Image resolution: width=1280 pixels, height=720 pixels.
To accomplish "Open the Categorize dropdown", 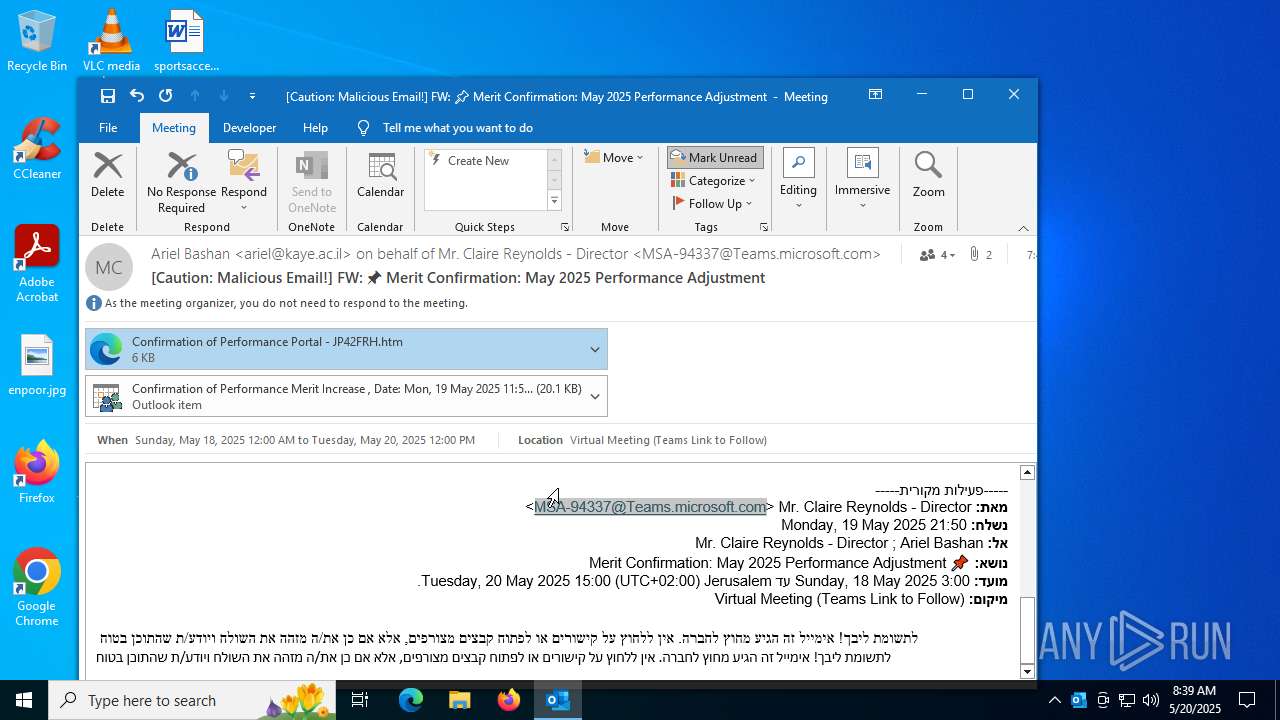I will click(x=713, y=180).
